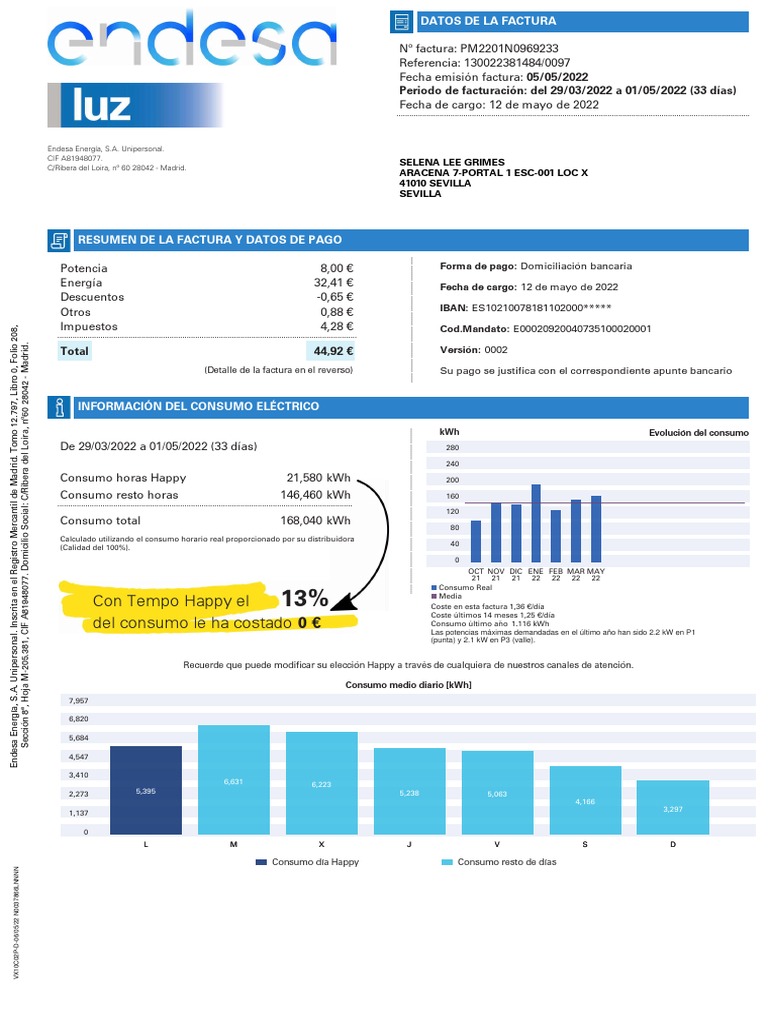Screen dimensions: 768x1024
Task: Click the 'DATOS DE LA FACTURA' heading
Action: click(488, 22)
